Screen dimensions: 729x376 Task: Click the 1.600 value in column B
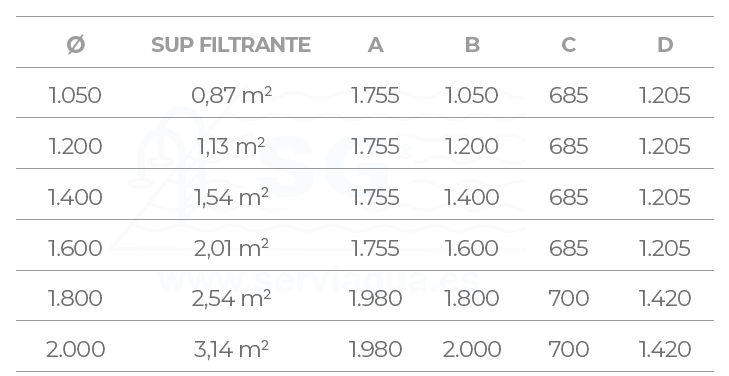click(472, 248)
